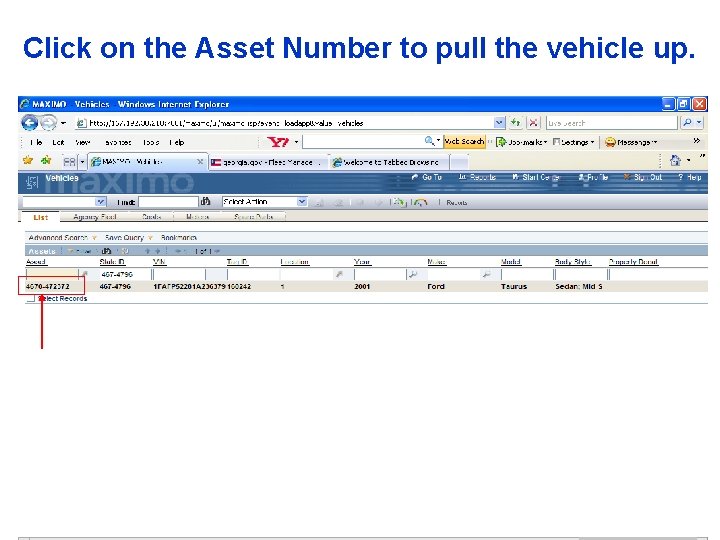Click the lookup icon beside Asset filter
Image resolution: width=720 pixels, height=540 pixels.
84,274
